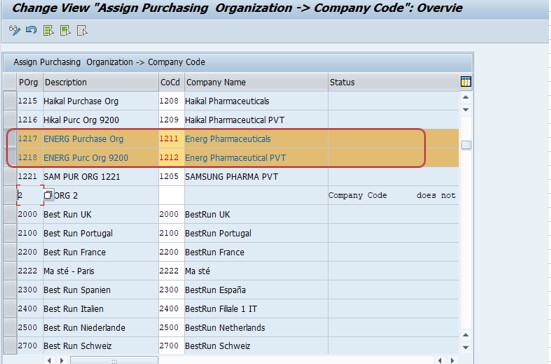
Task: Click Best Run Spanien description
Action: (77, 290)
